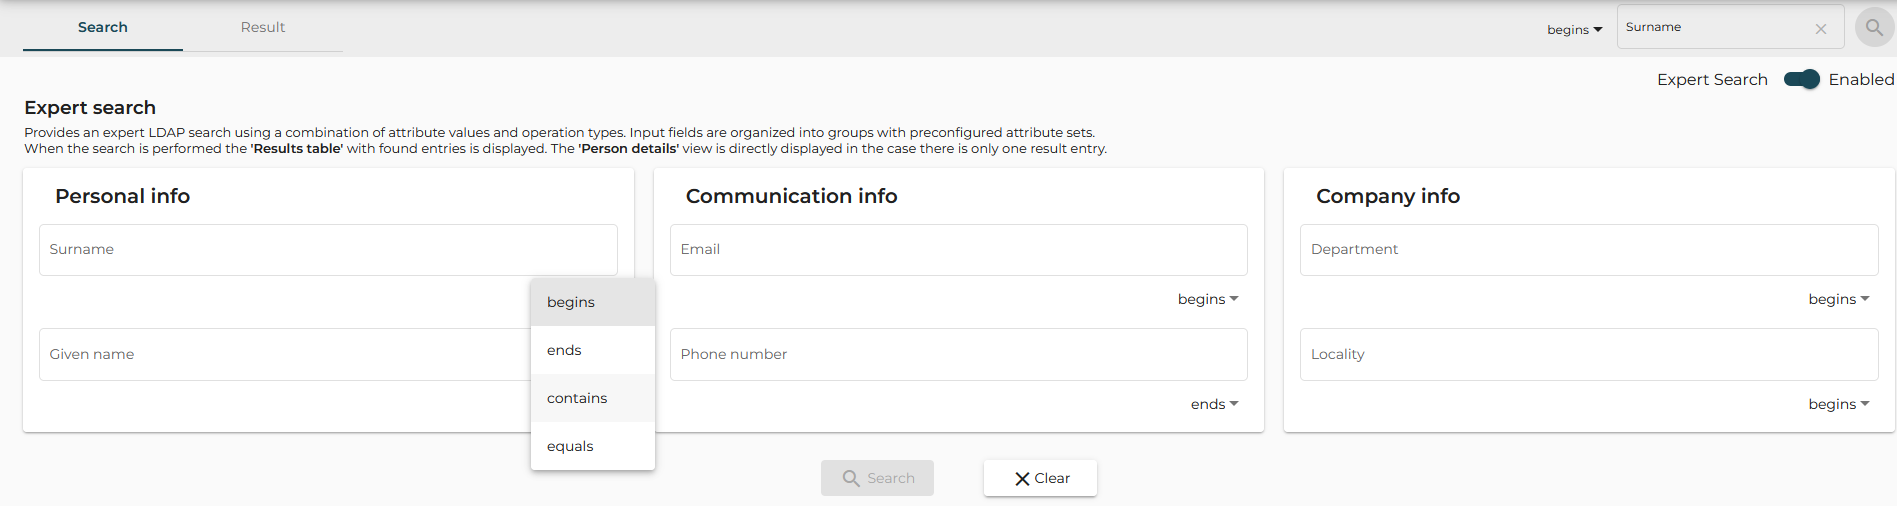
Task: Go to the Search tab
Action: click(103, 27)
